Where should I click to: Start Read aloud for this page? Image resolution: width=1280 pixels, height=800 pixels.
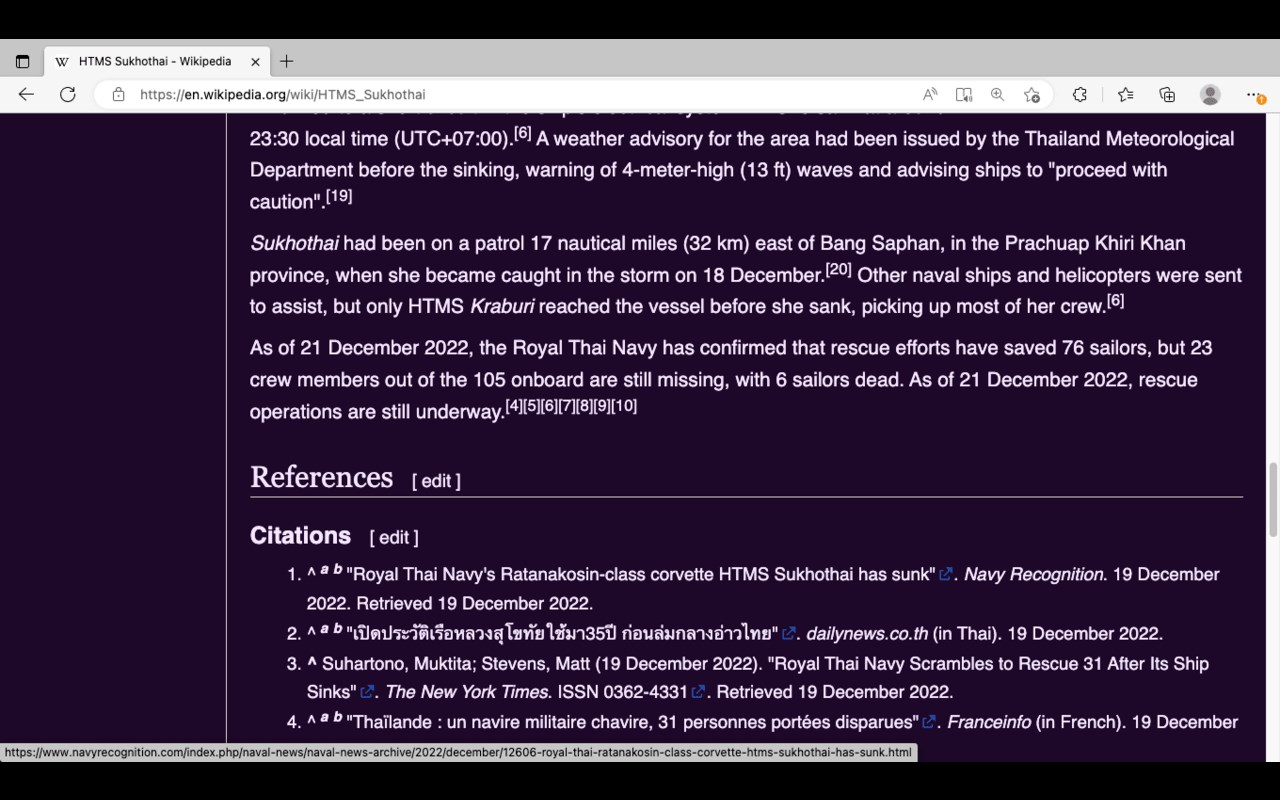coord(930,94)
